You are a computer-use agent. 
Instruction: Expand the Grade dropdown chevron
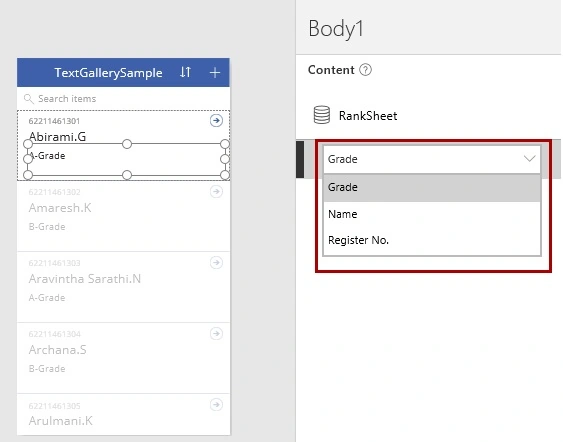(530, 159)
